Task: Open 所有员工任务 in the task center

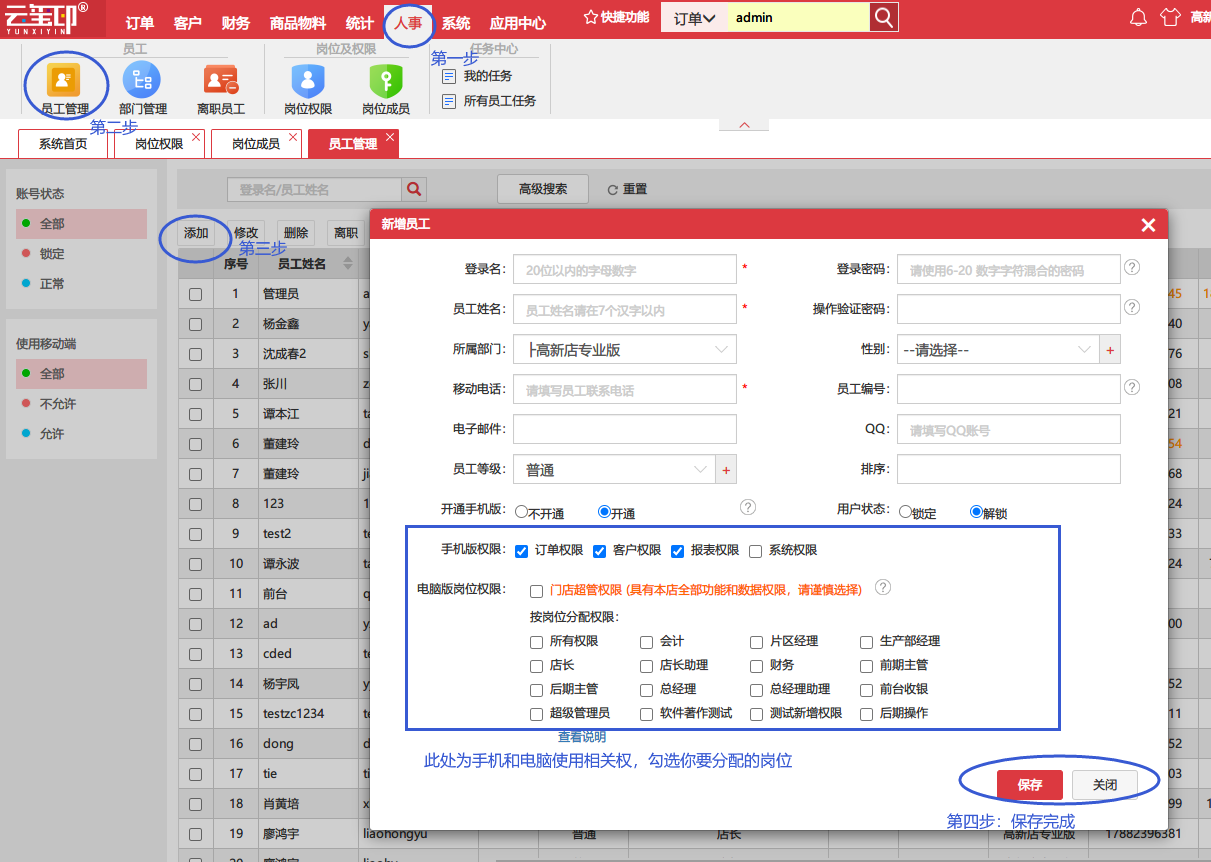Action: pos(490,101)
